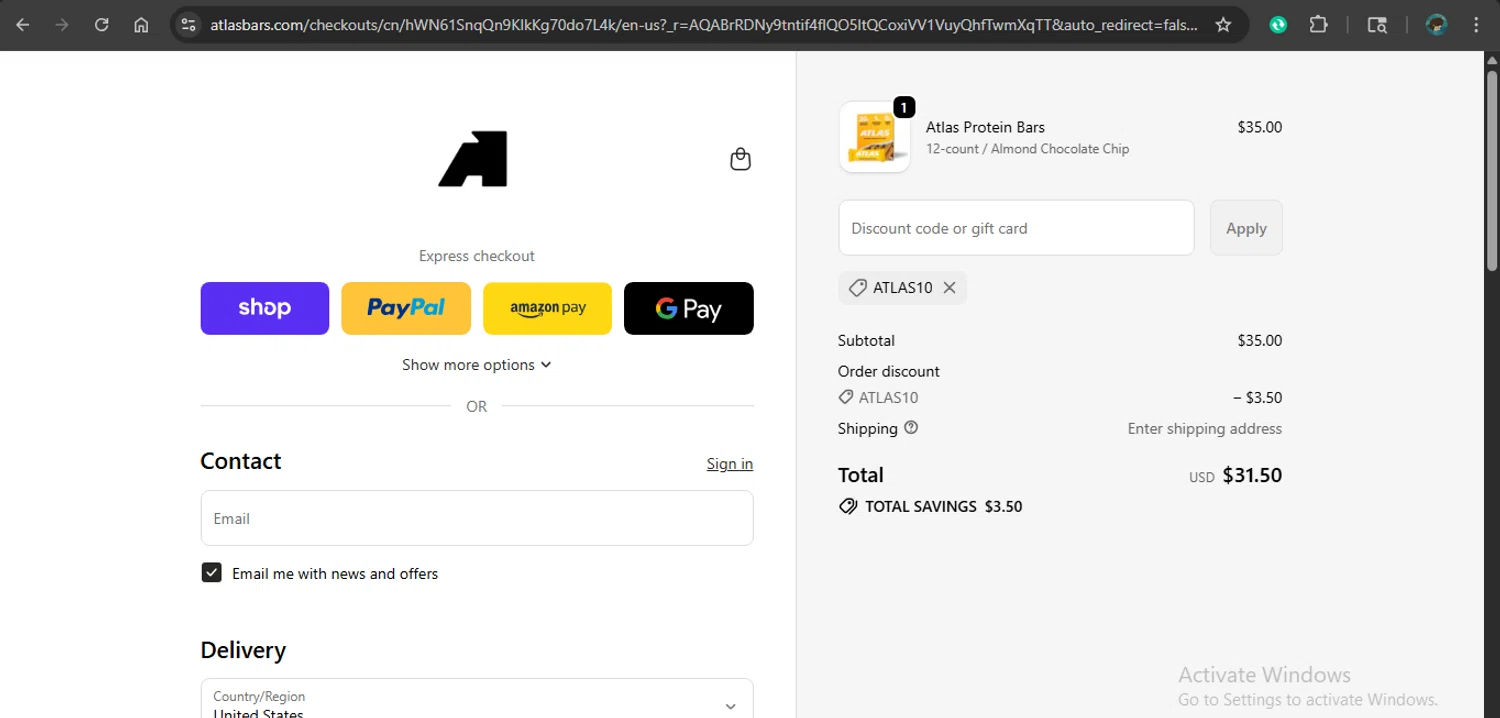The width and height of the screenshot is (1500, 718).
Task: Click 'Enter shipping address' text
Action: click(x=1205, y=428)
